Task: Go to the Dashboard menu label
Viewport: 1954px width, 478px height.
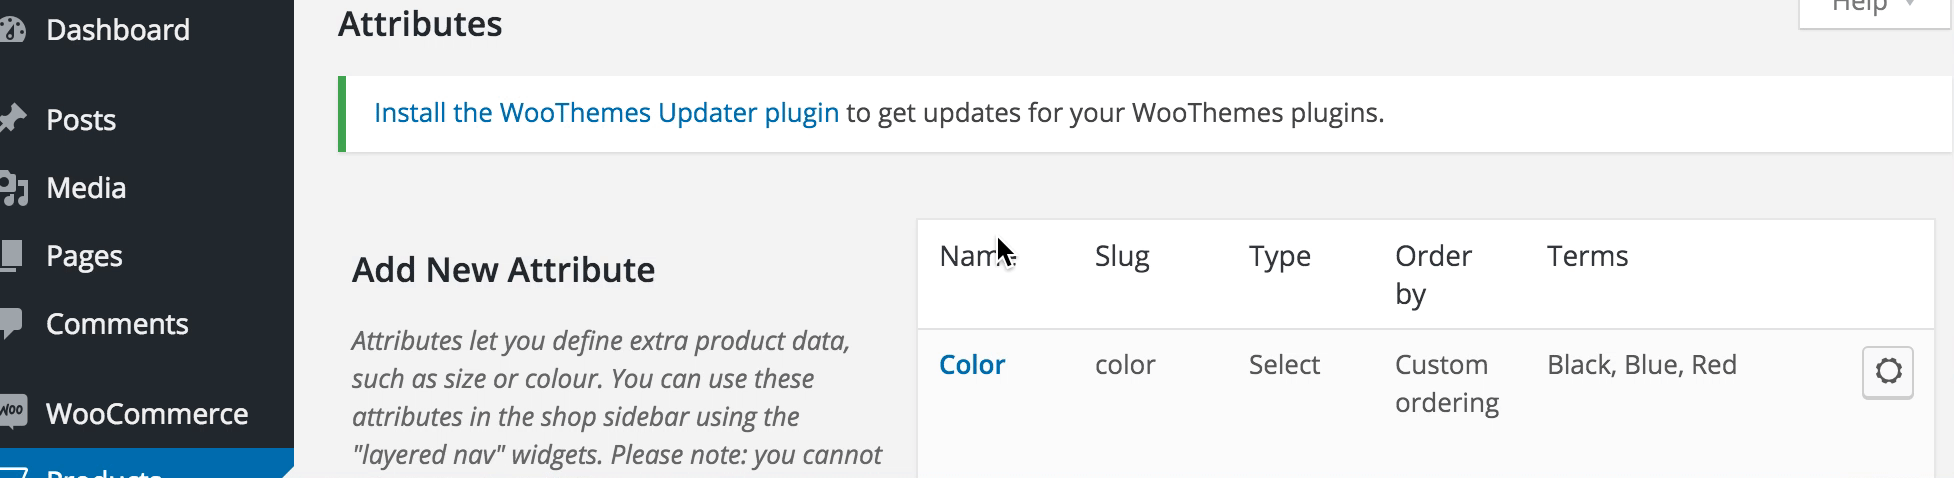Action: click(x=118, y=30)
